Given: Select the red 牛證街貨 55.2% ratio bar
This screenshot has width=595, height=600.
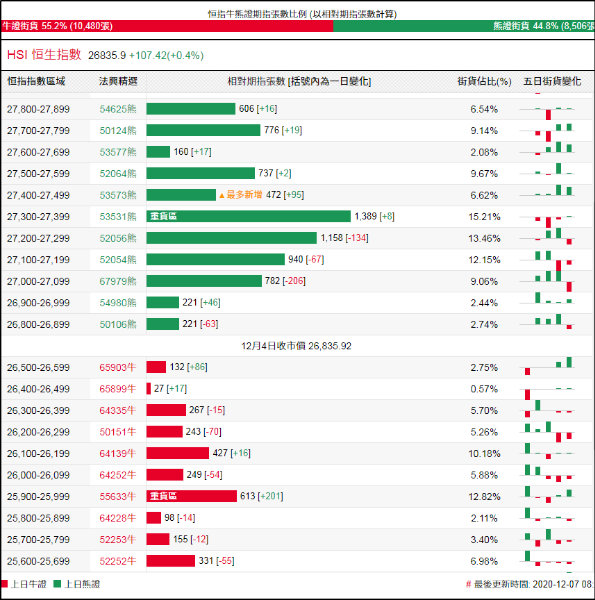Looking at the screenshot, I should coord(167,26).
